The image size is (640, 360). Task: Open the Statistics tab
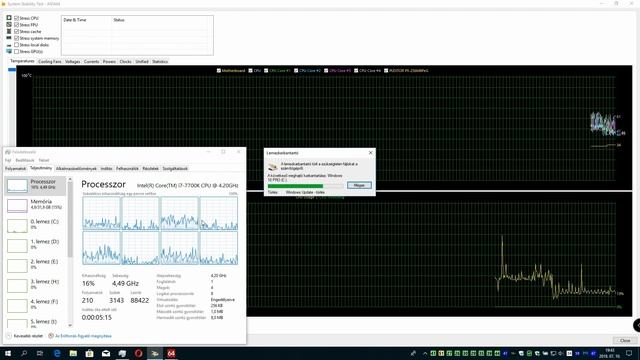[x=160, y=62]
